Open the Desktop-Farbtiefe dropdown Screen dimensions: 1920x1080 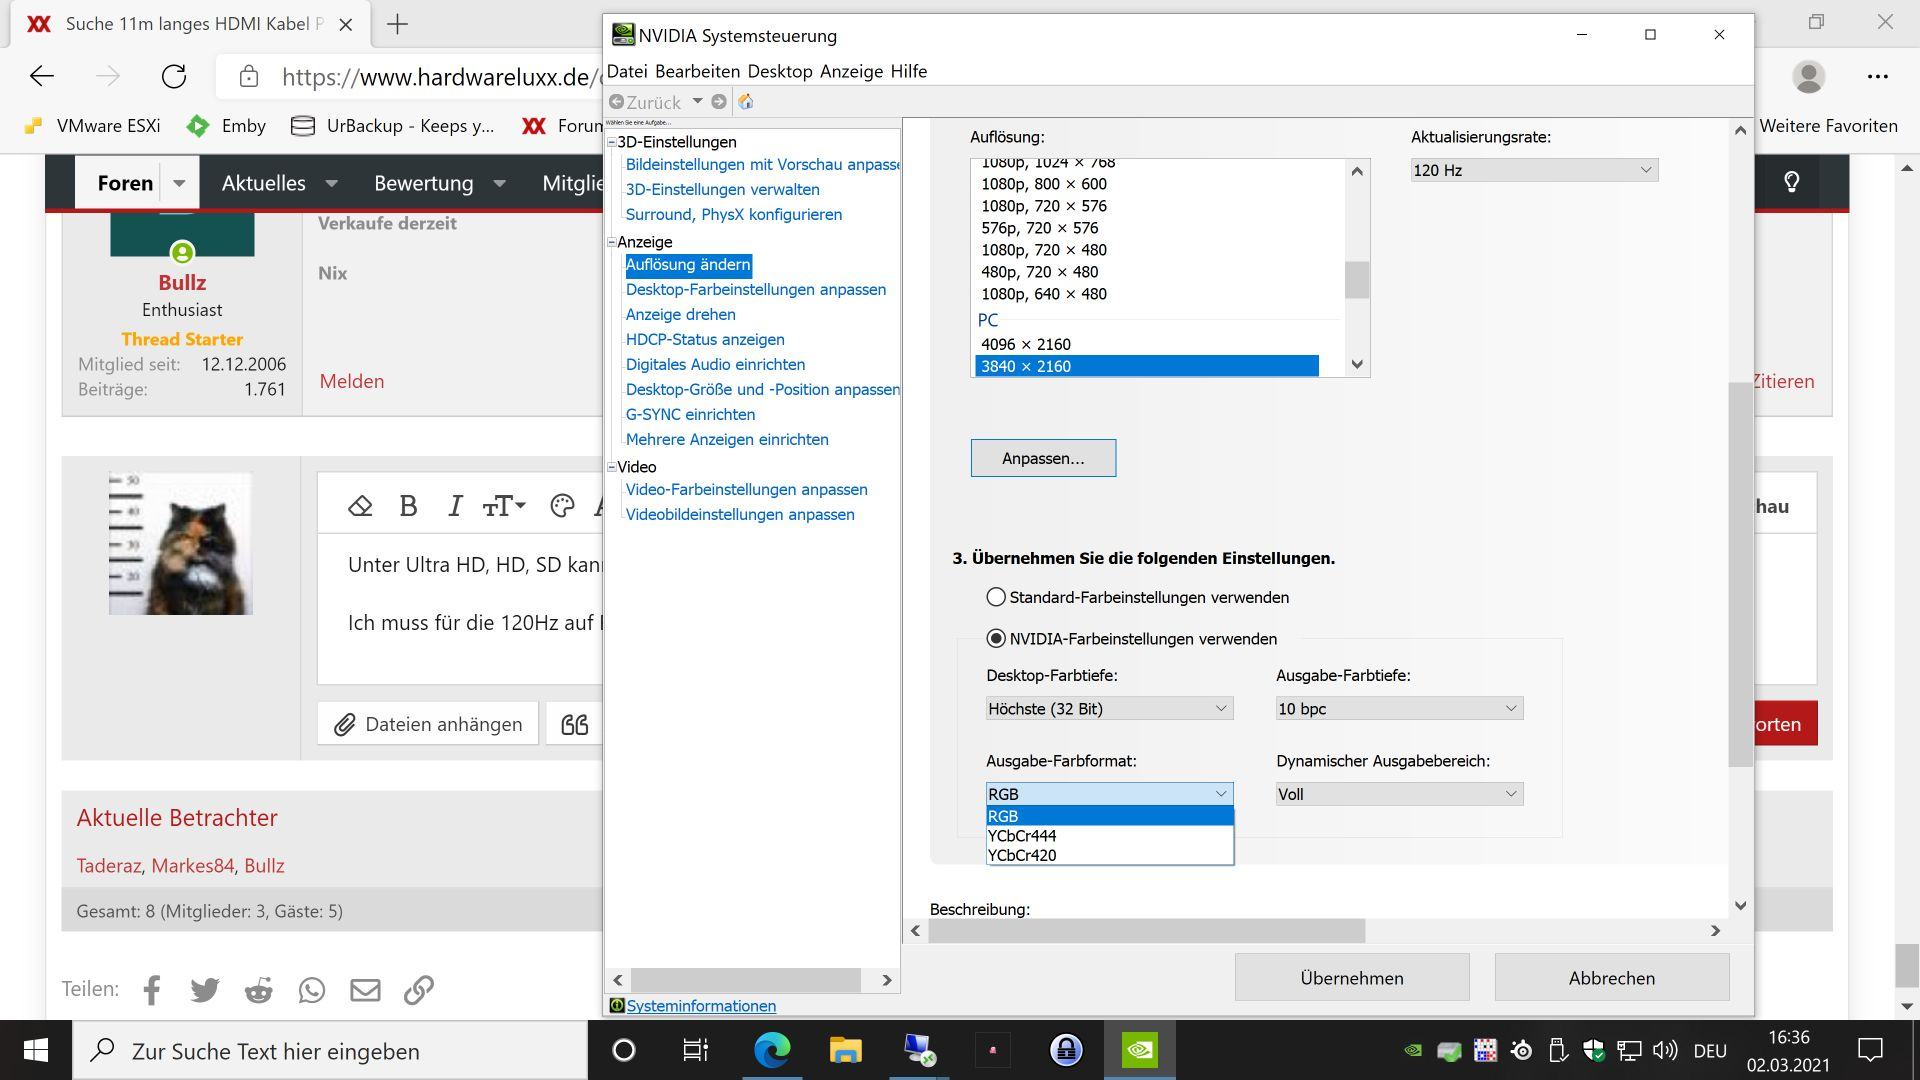(1109, 708)
